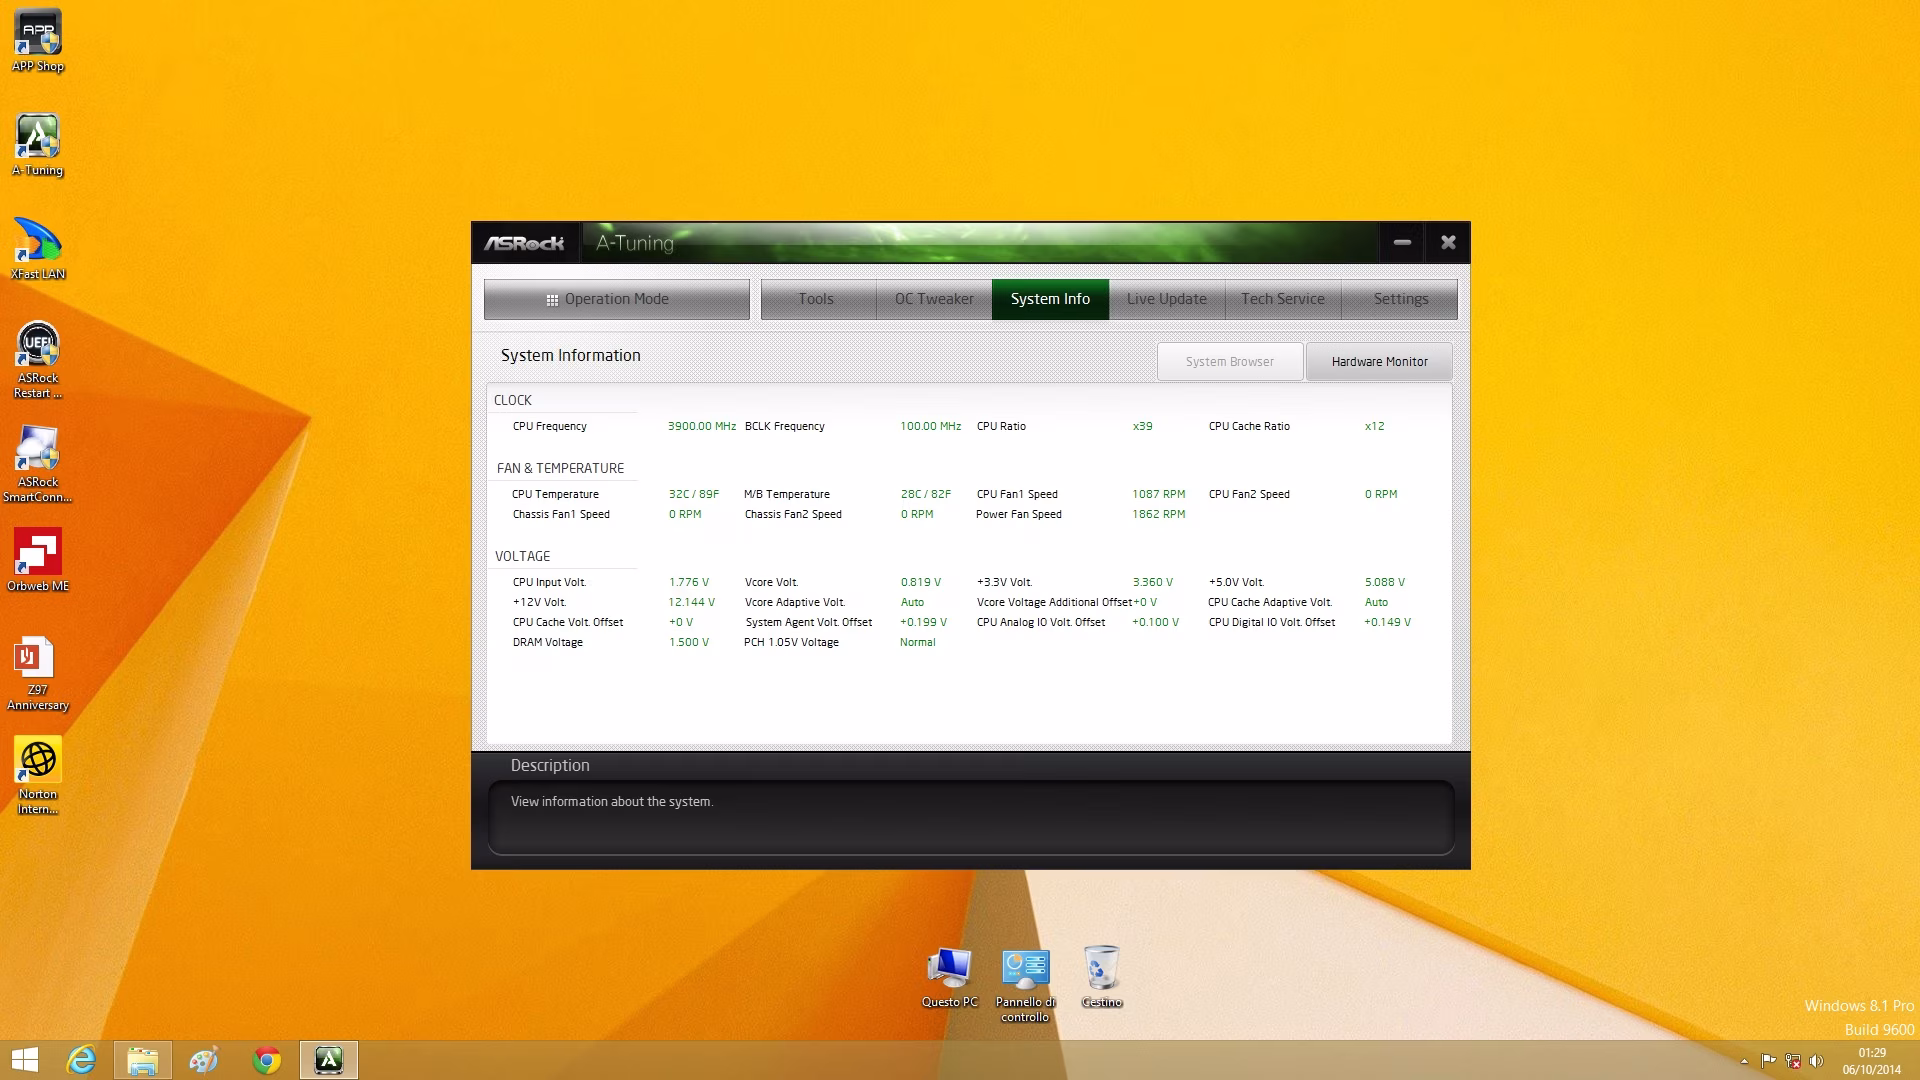Screen dimensions: 1920x1080
Task: Click the Pannello di controllo icon
Action: click(x=1025, y=985)
